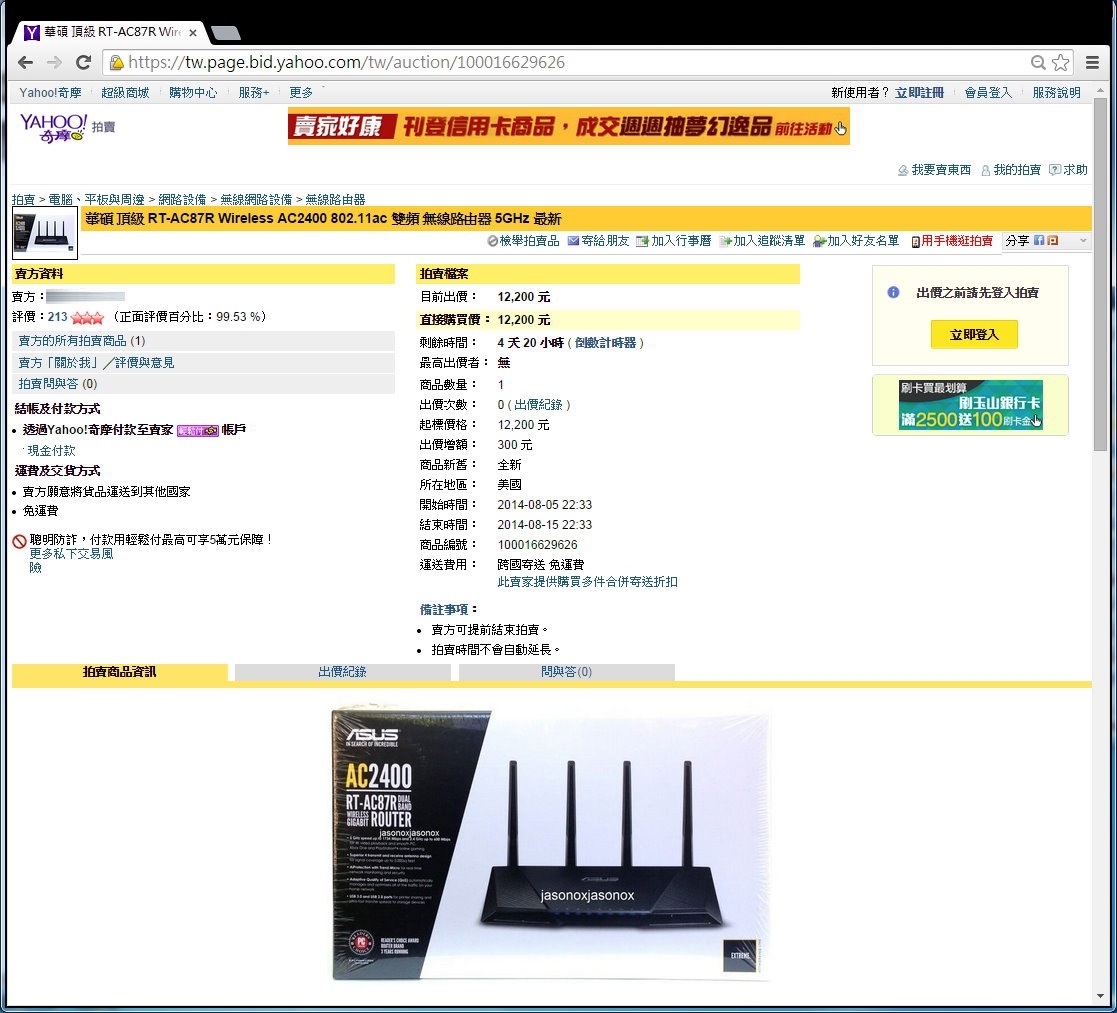Open the 服務說明 help link

(x=1056, y=93)
